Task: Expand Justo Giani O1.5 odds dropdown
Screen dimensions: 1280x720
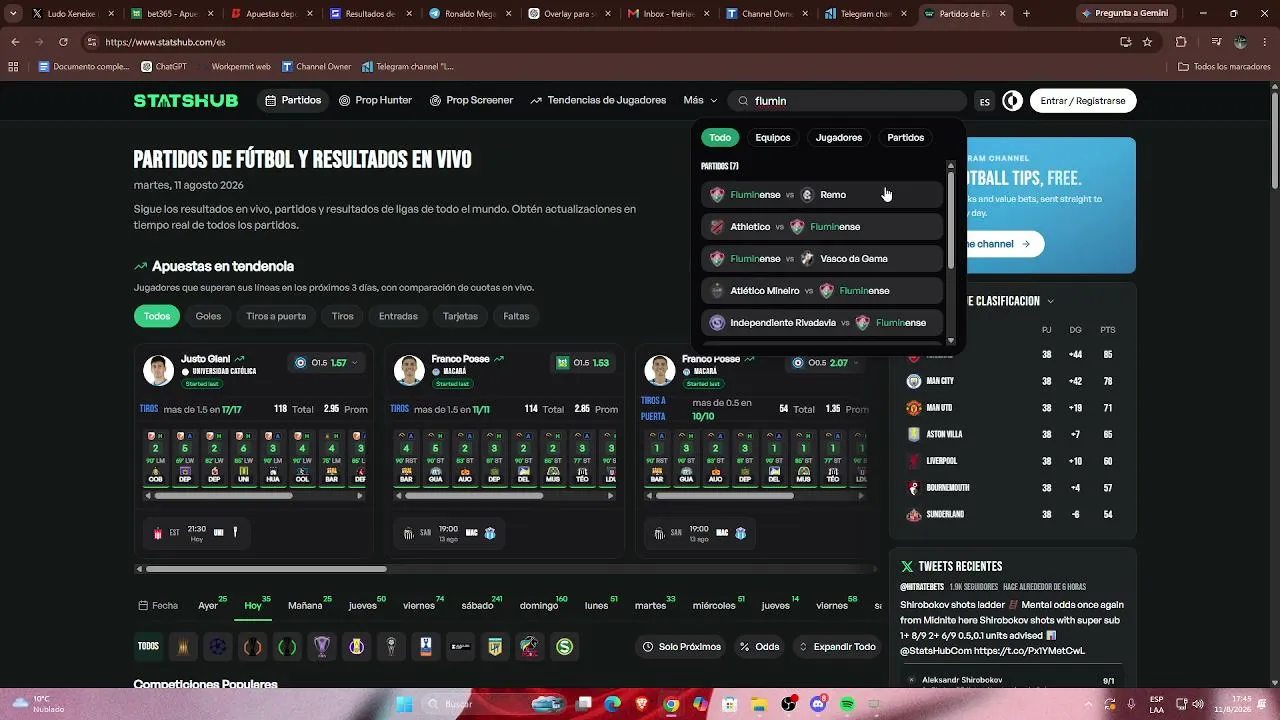Action: (327, 363)
